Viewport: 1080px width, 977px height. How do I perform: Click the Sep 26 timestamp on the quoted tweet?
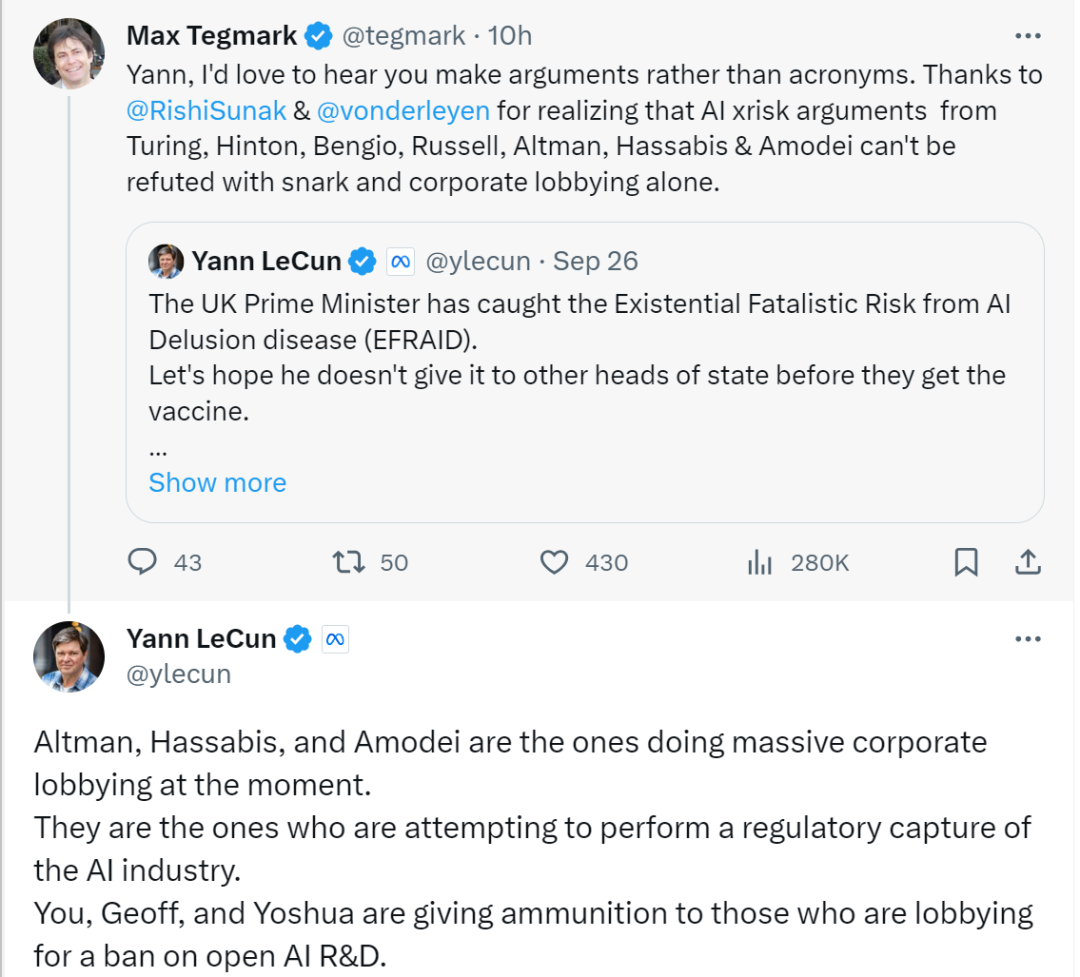click(x=595, y=260)
